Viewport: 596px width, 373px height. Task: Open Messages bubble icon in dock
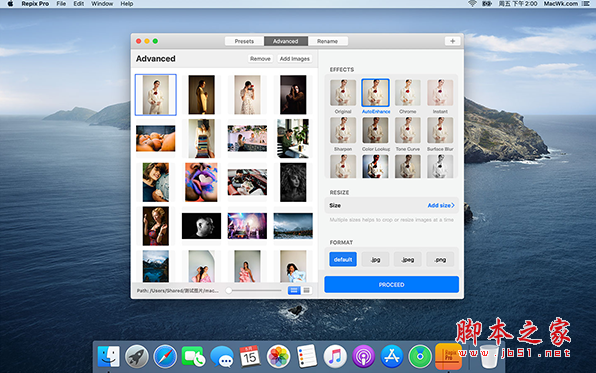[222, 357]
